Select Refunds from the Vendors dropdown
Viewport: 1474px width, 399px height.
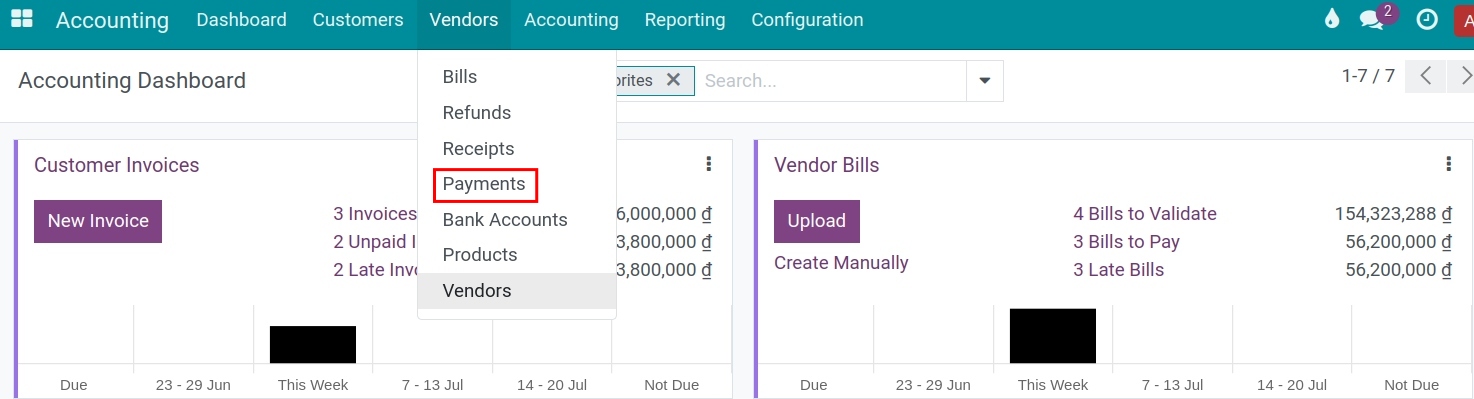point(517,113)
